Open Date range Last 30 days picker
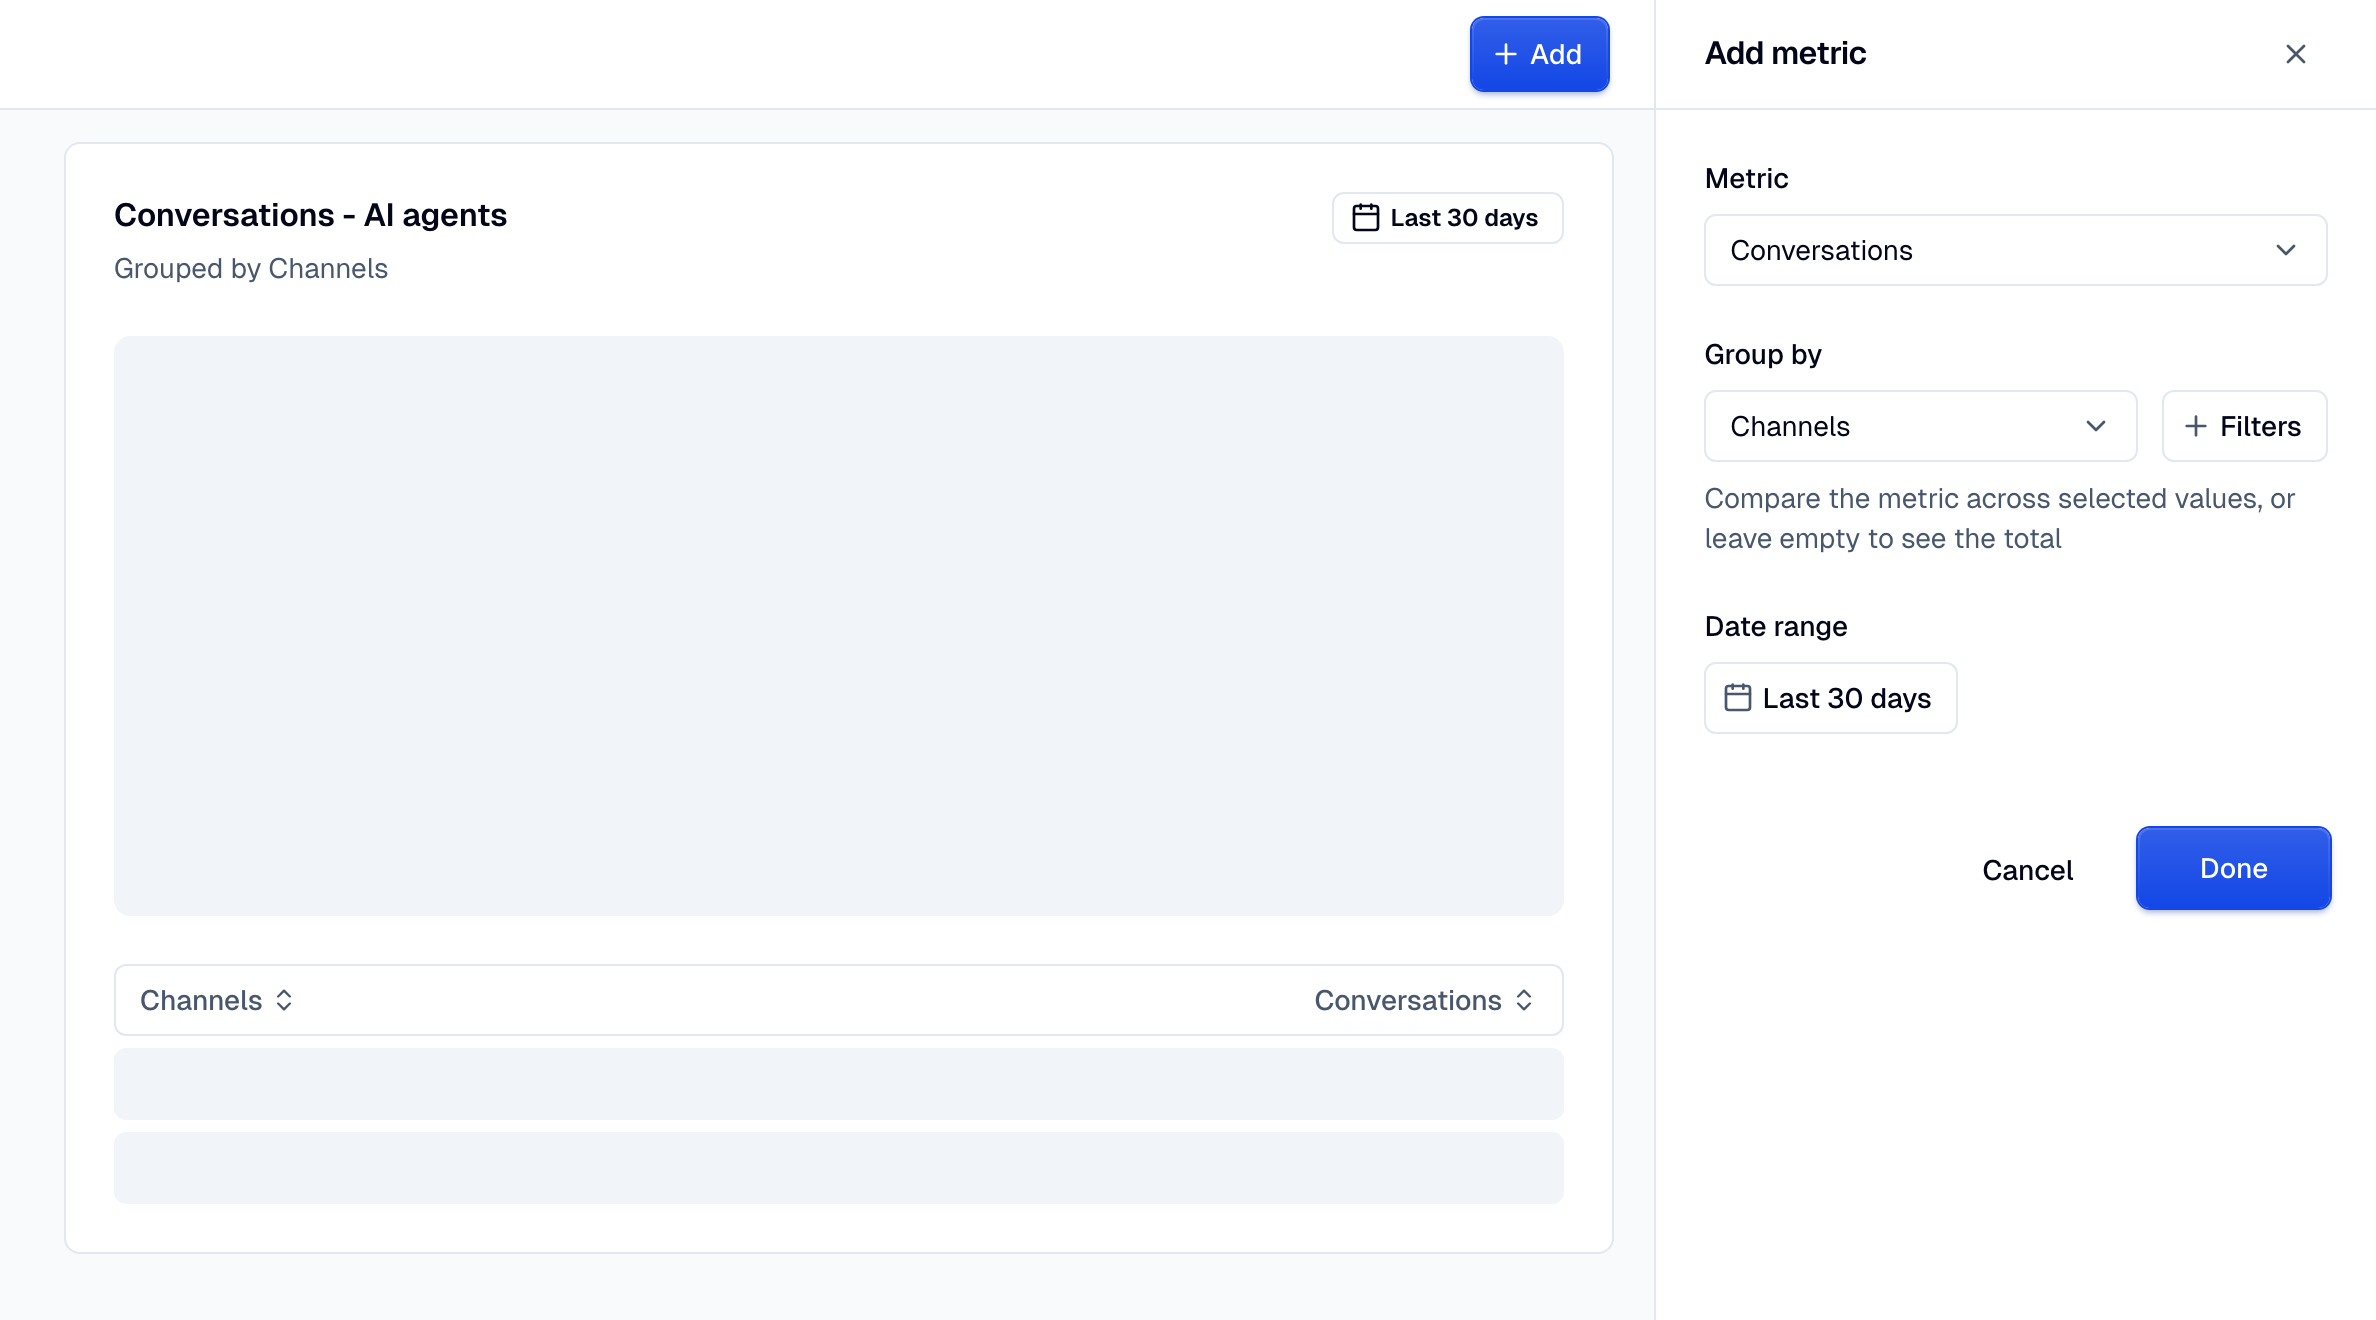This screenshot has width=2376, height=1320. (x=1830, y=698)
